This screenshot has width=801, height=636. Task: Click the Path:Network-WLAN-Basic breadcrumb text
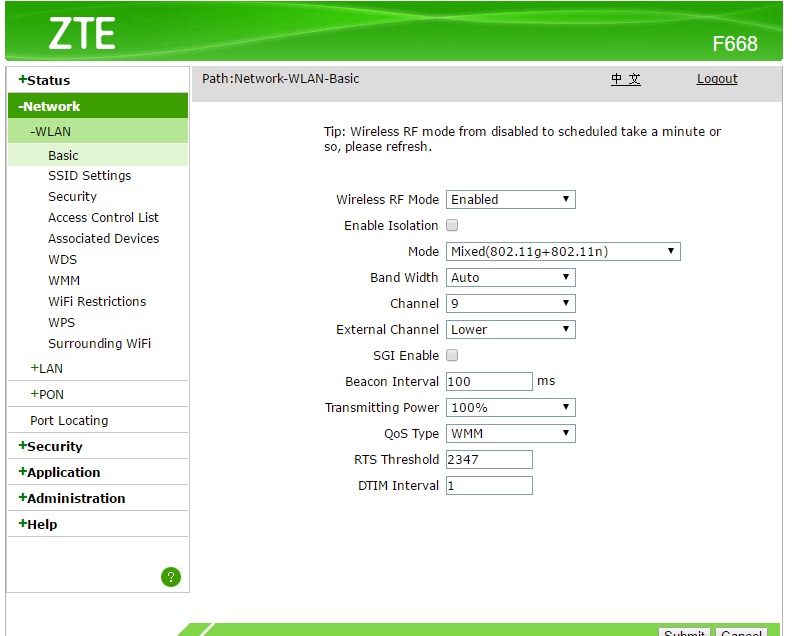tap(280, 79)
